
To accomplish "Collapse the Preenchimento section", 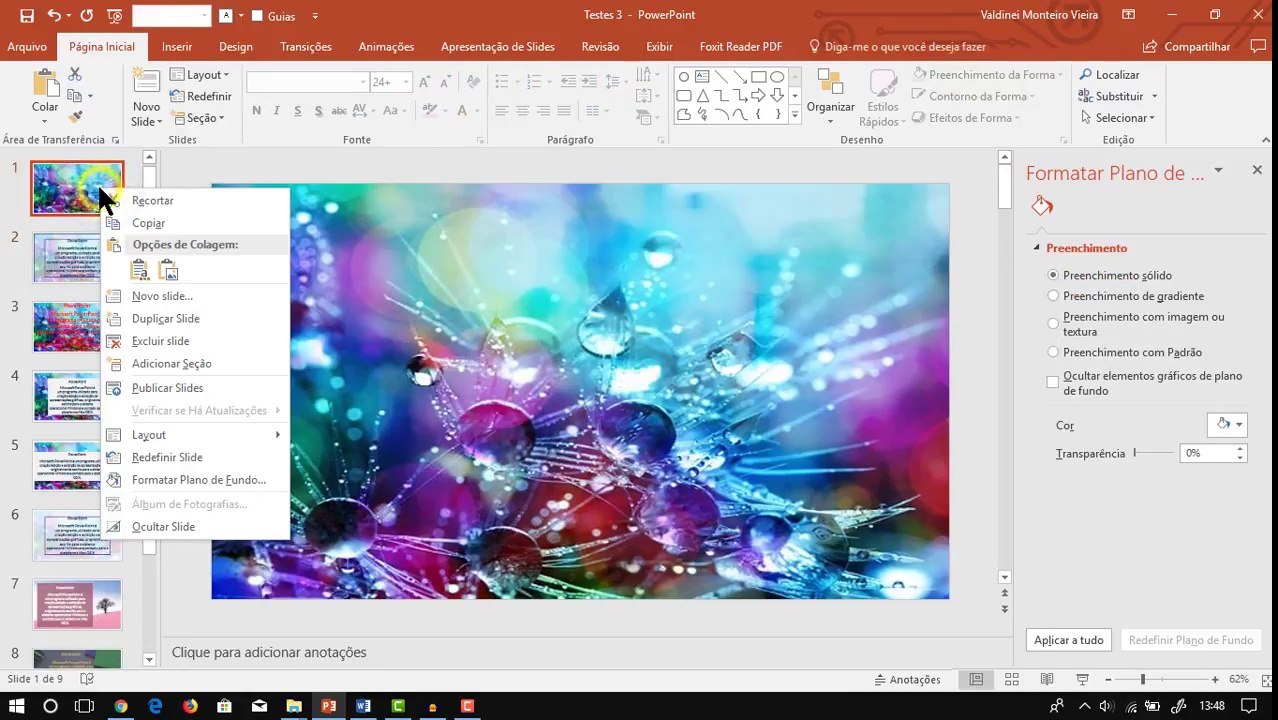I will (x=1037, y=248).
